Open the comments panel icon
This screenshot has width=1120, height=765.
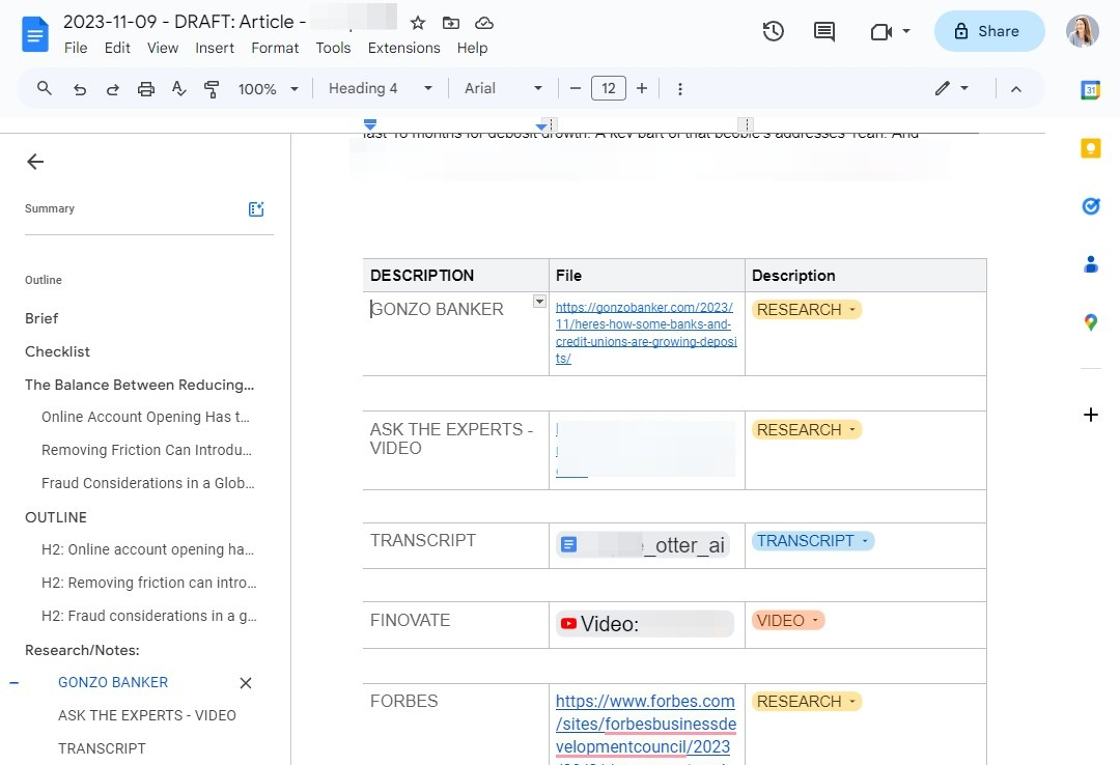(x=824, y=31)
